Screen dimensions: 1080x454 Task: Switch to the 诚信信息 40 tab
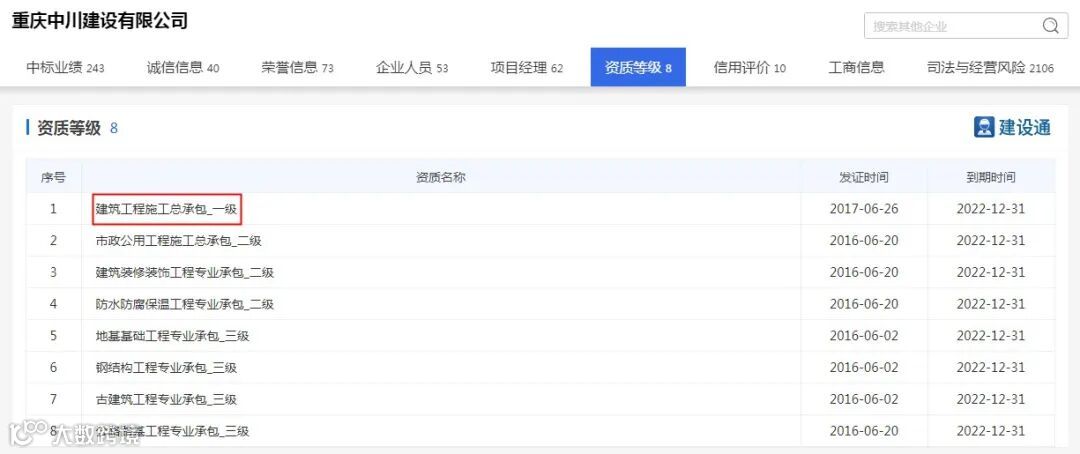pos(183,68)
